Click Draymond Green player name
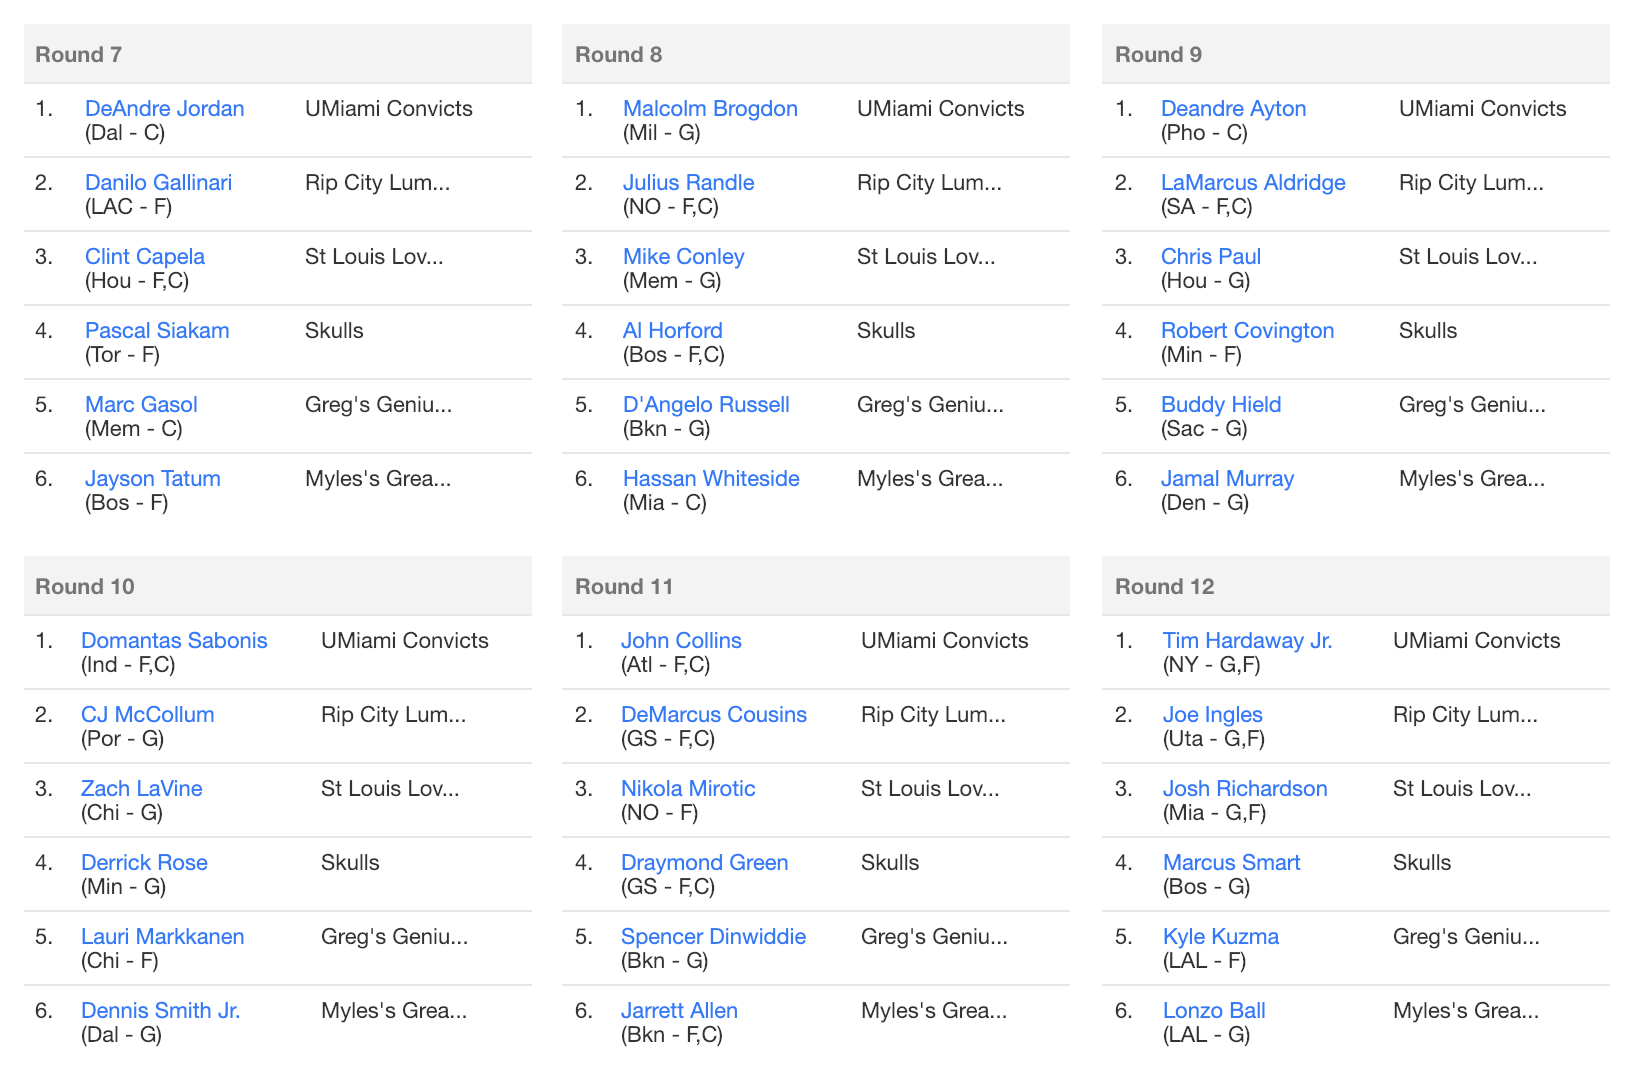 point(705,862)
